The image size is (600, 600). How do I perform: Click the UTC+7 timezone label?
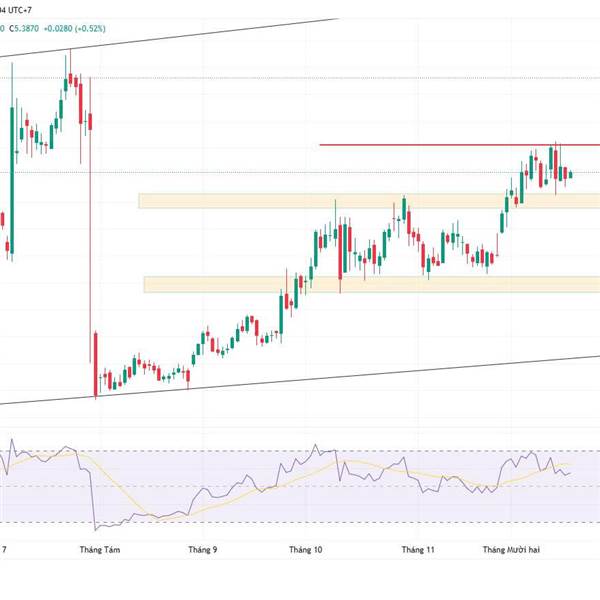pyautogui.click(x=20, y=10)
